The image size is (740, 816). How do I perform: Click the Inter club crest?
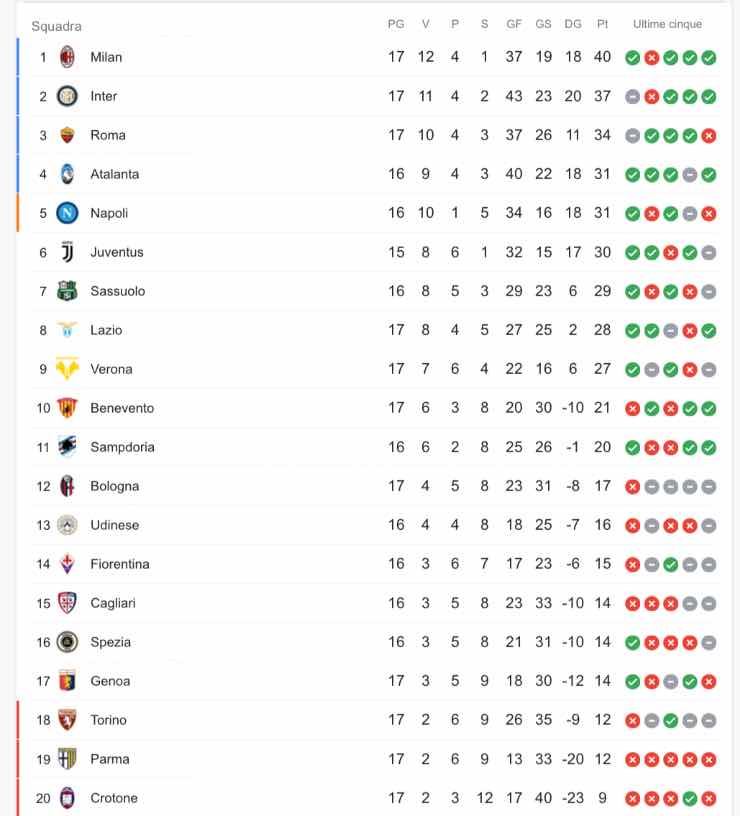(x=67, y=96)
